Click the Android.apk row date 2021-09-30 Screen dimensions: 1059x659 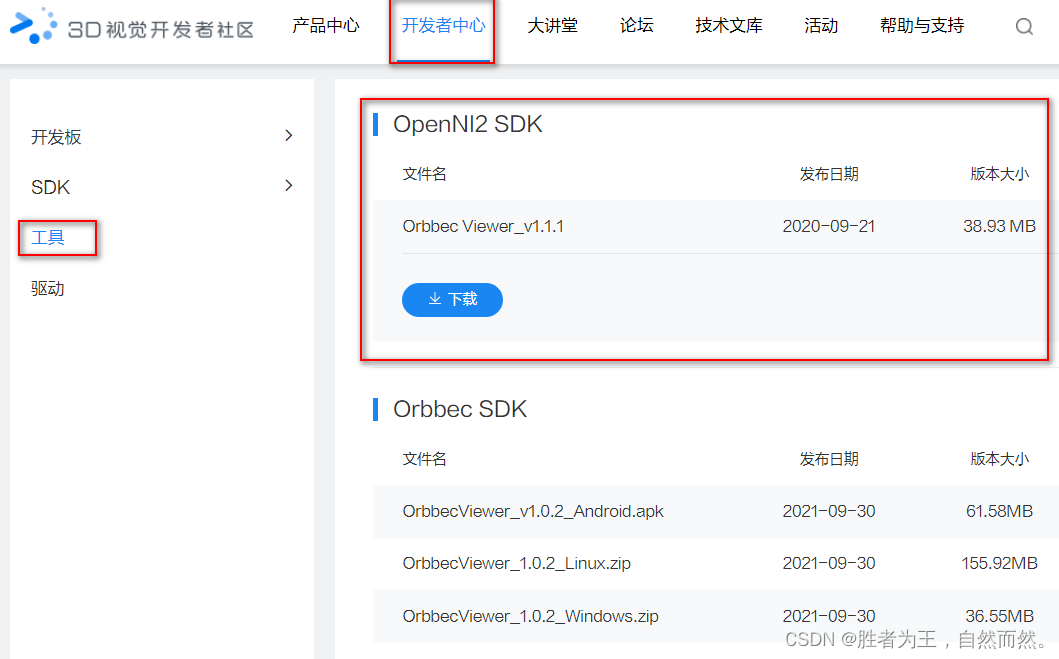[829, 511]
